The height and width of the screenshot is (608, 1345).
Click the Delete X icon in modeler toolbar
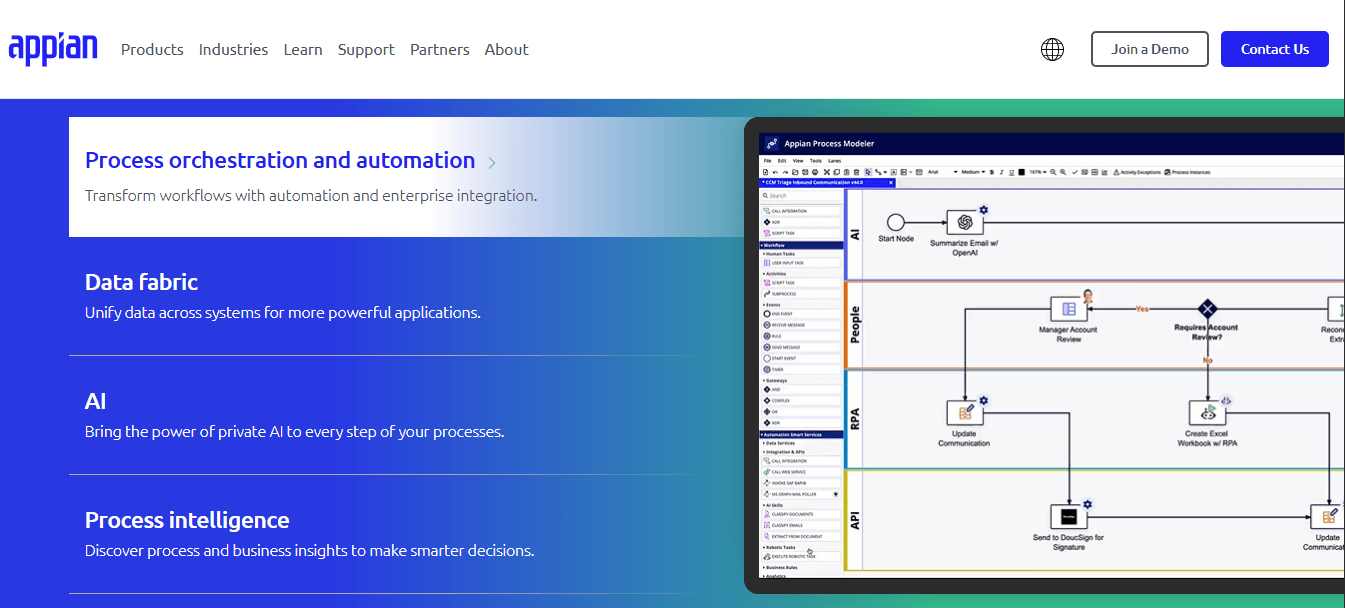[x=827, y=172]
